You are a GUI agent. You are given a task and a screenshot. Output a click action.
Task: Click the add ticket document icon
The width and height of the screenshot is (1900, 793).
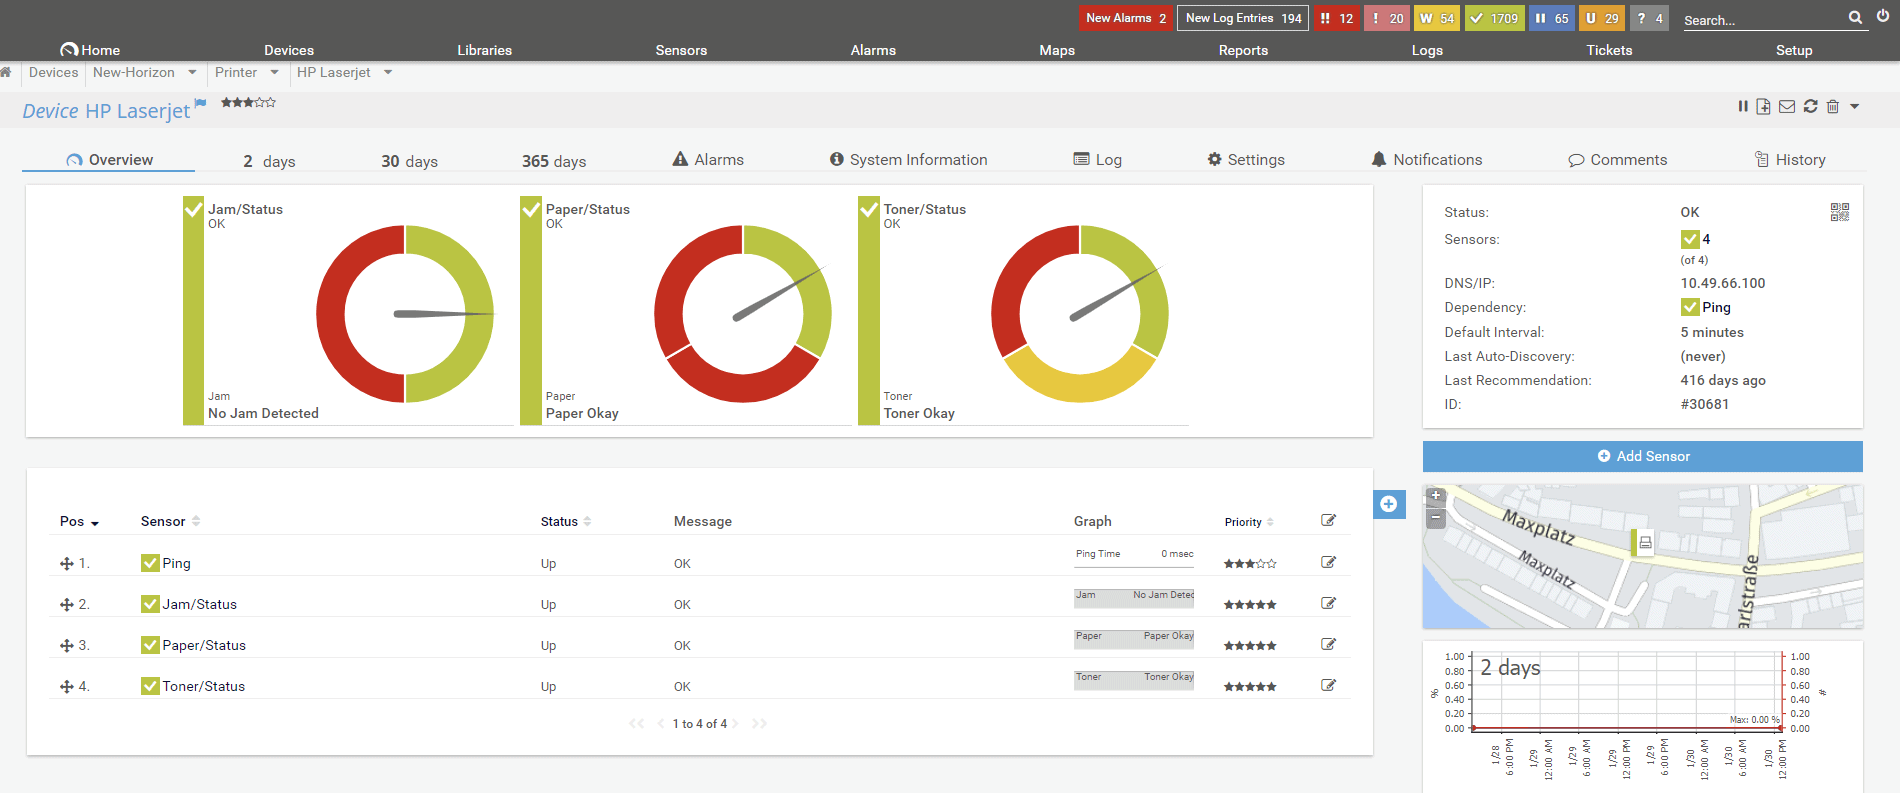(x=1763, y=106)
